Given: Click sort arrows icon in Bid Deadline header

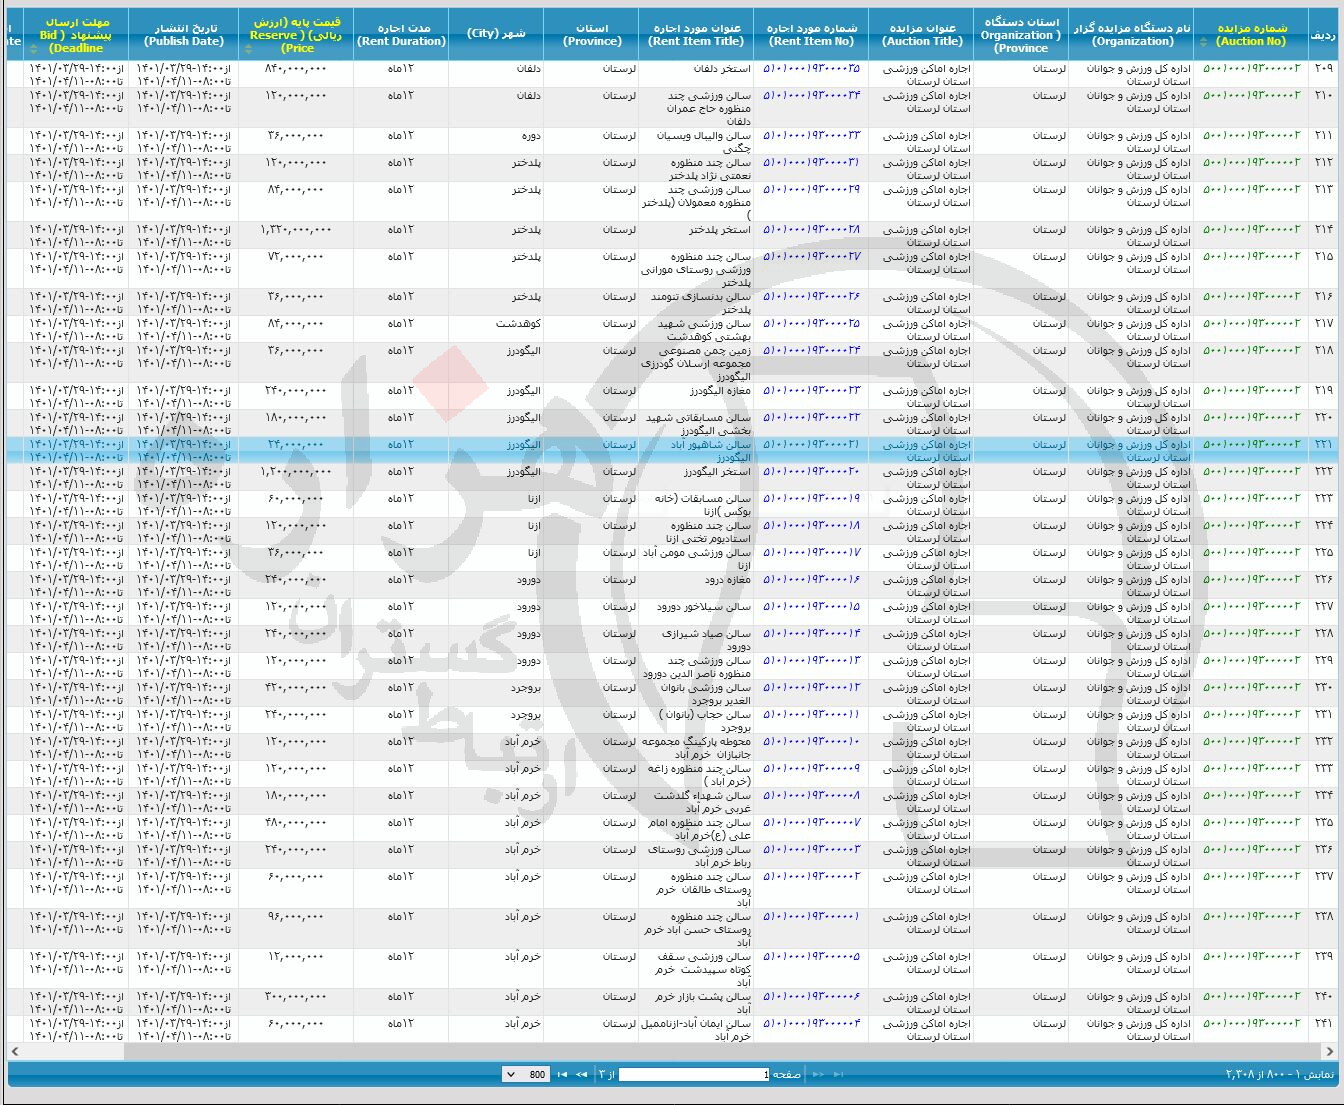Looking at the screenshot, I should [x=35, y=49].
